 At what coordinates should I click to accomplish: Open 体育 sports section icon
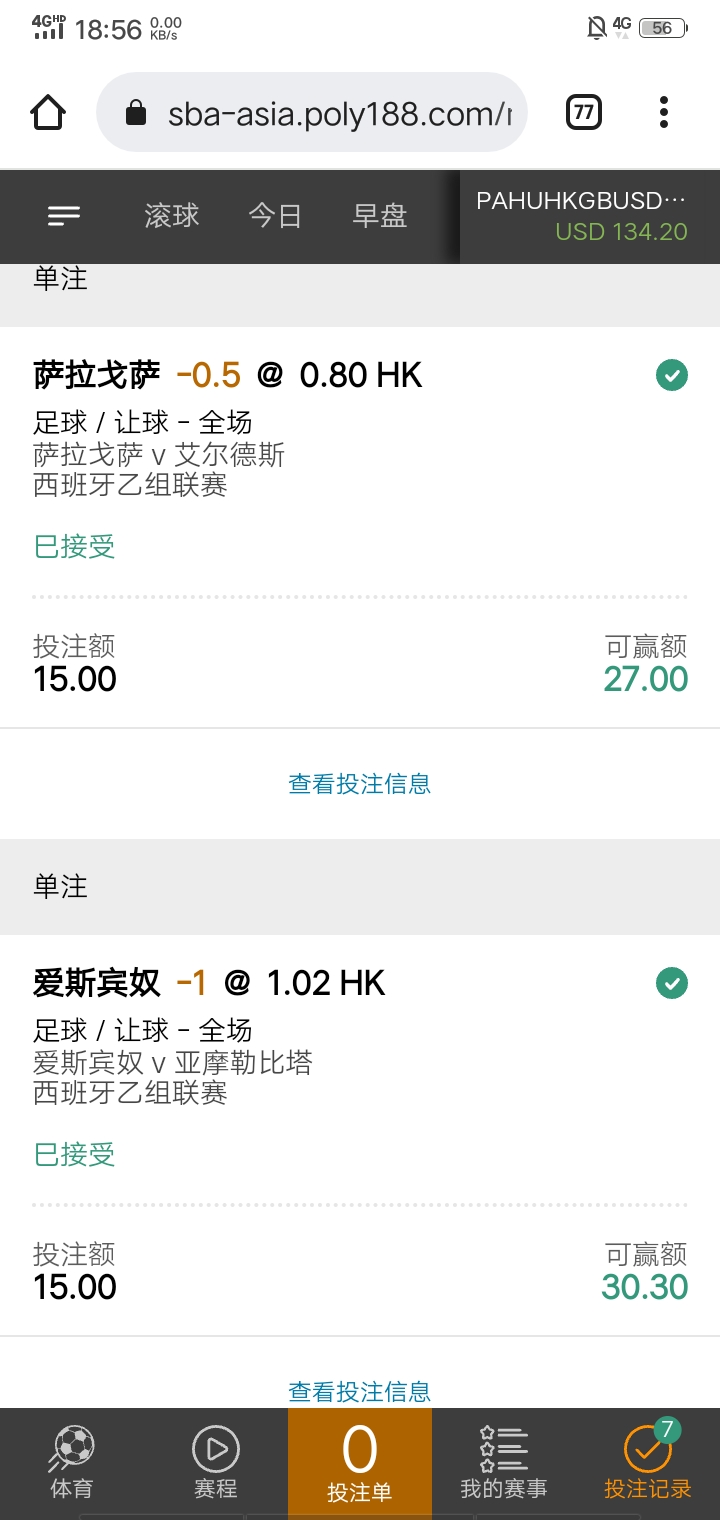[x=71, y=1463]
